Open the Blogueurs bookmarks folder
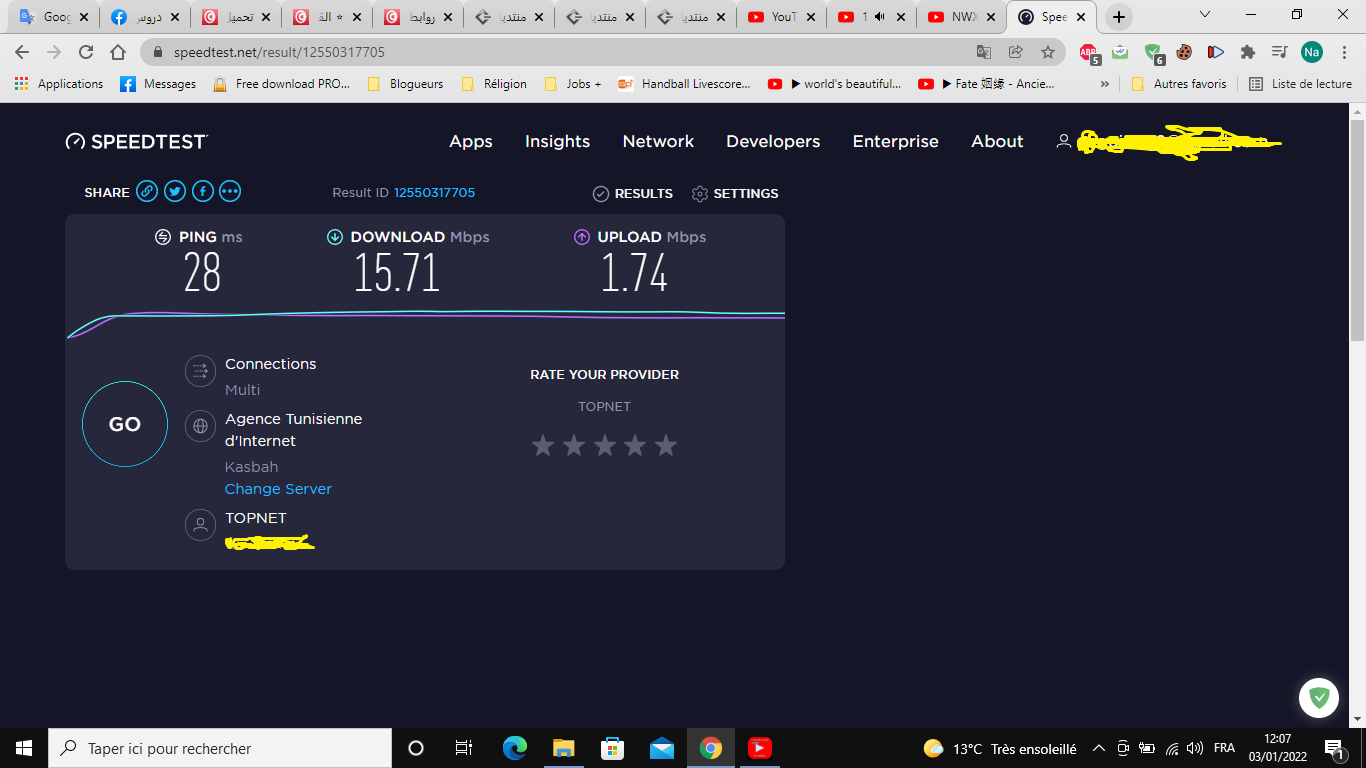This screenshot has height=768, width=1366. click(x=405, y=84)
